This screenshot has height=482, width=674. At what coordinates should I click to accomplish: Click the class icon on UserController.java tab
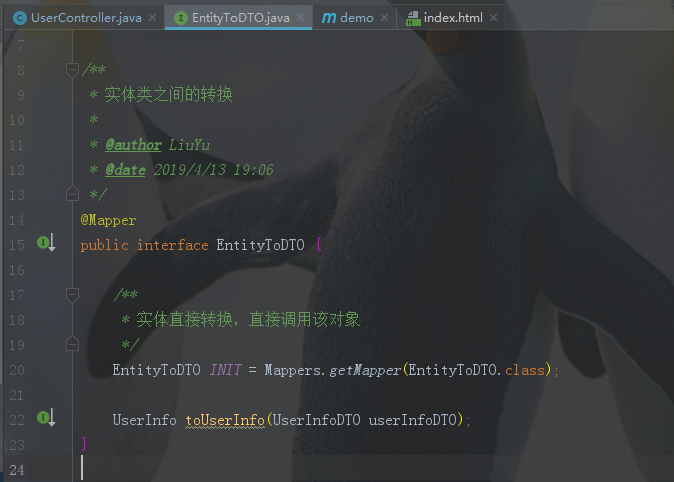[x=20, y=18]
